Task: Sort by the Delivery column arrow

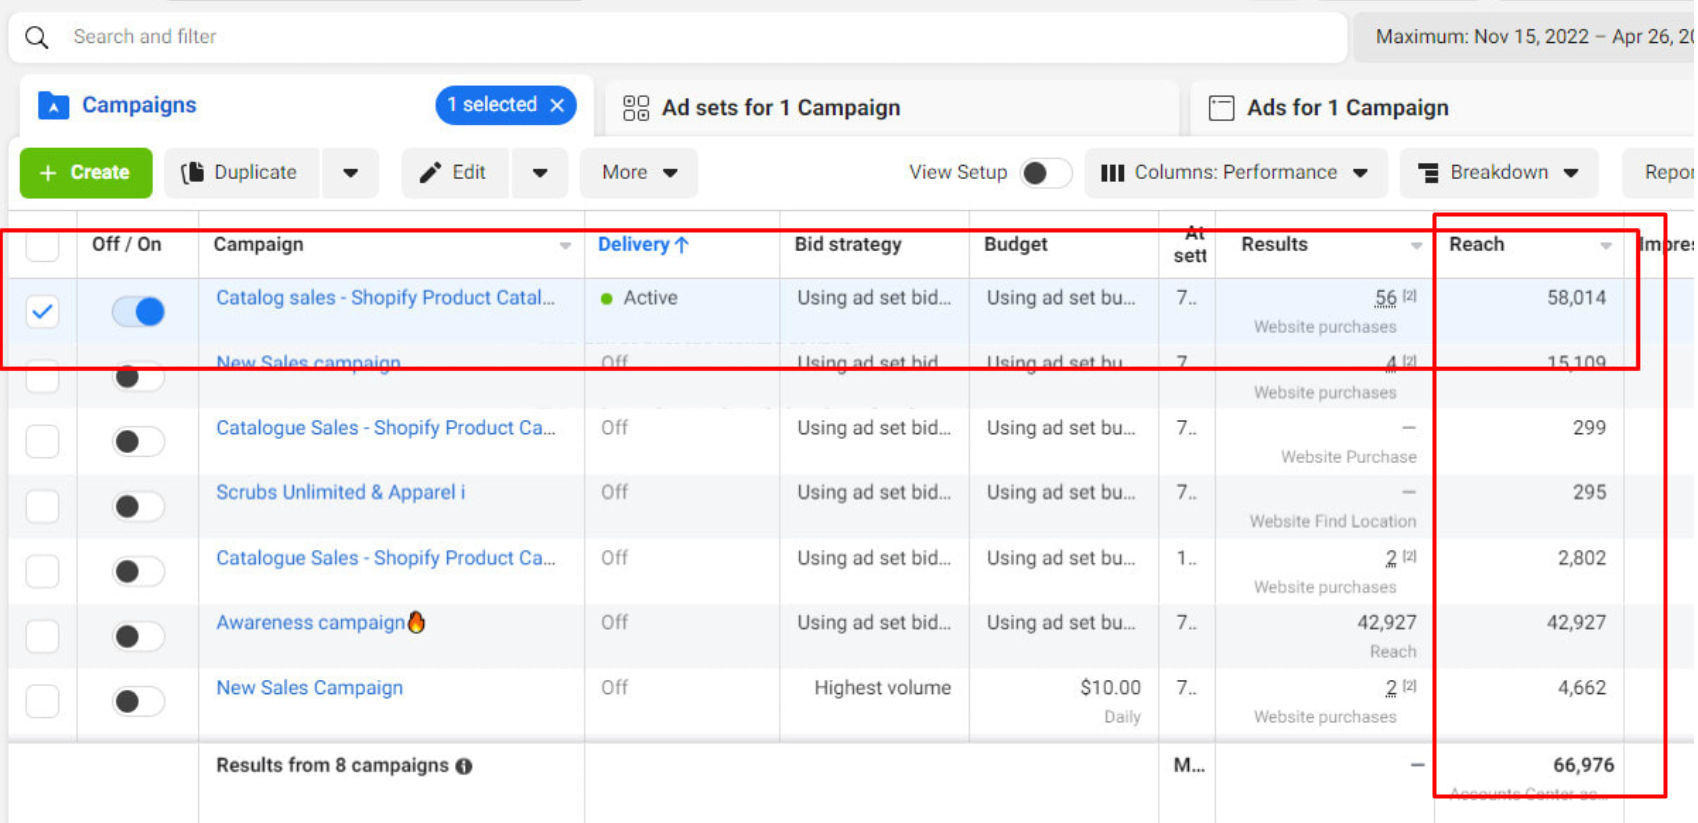Action: (x=682, y=245)
